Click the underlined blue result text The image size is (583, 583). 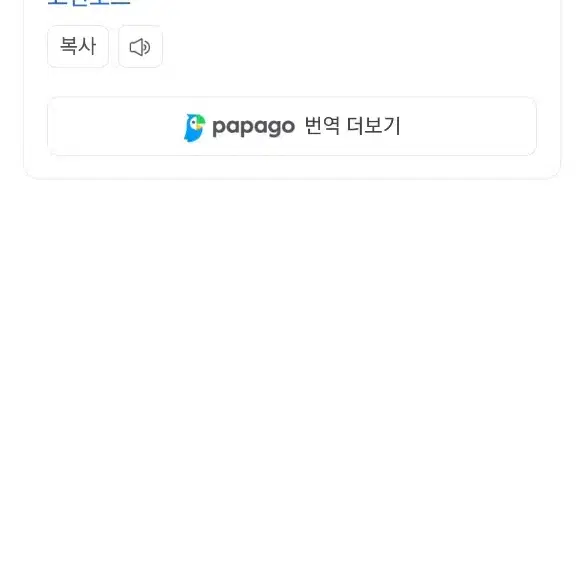coord(89,3)
